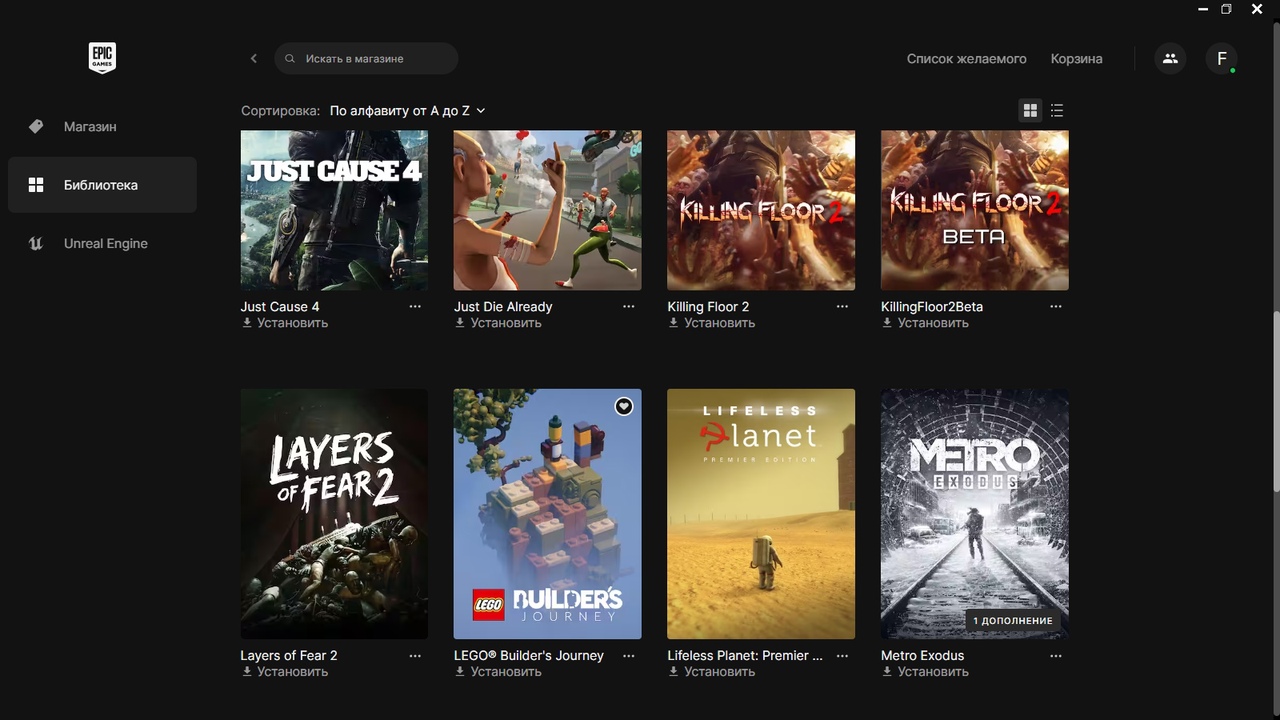Switch to list view

(x=1057, y=110)
